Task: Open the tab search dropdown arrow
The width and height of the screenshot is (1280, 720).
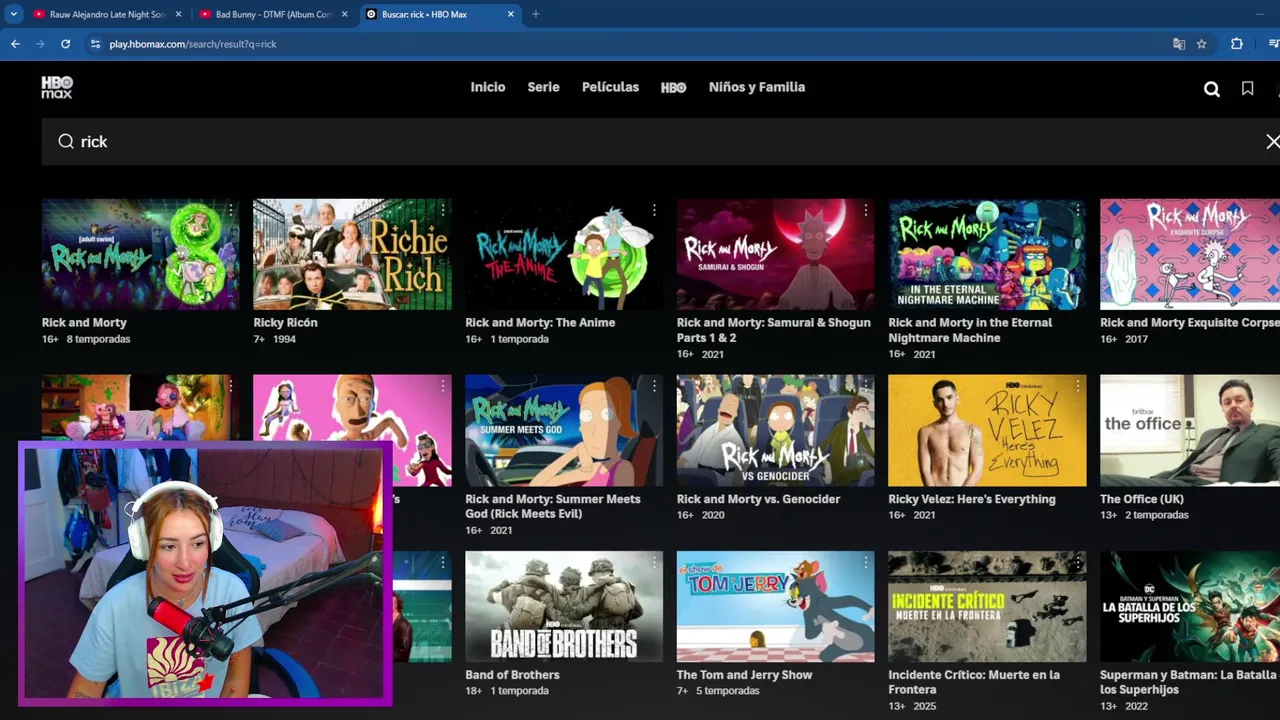Action: click(13, 14)
